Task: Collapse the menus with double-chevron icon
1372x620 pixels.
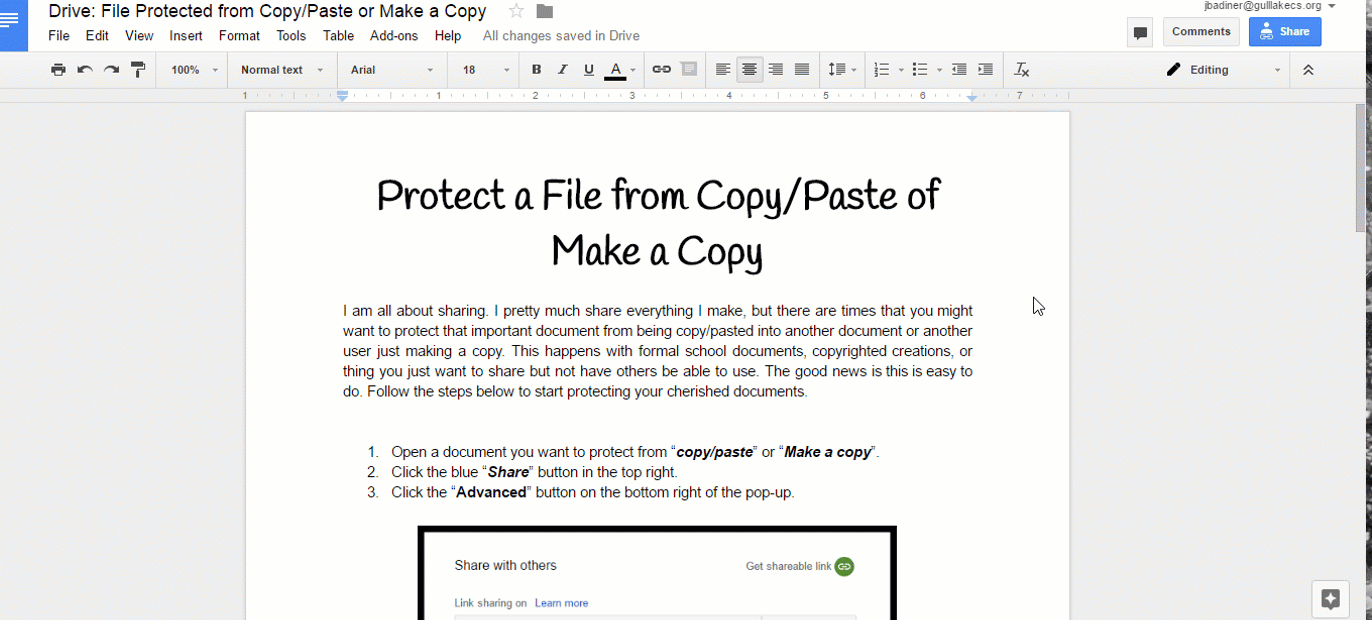Action: [1308, 70]
